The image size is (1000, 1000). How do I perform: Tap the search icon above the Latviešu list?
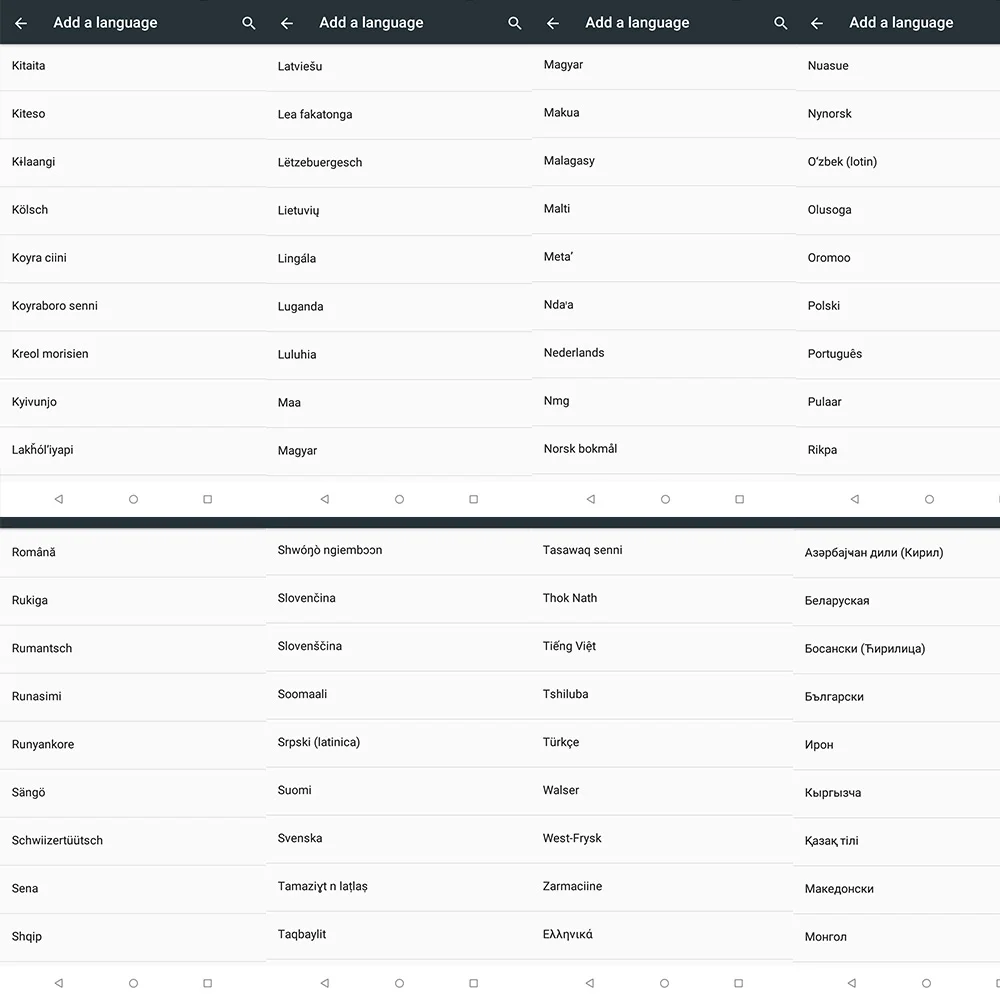tap(515, 24)
